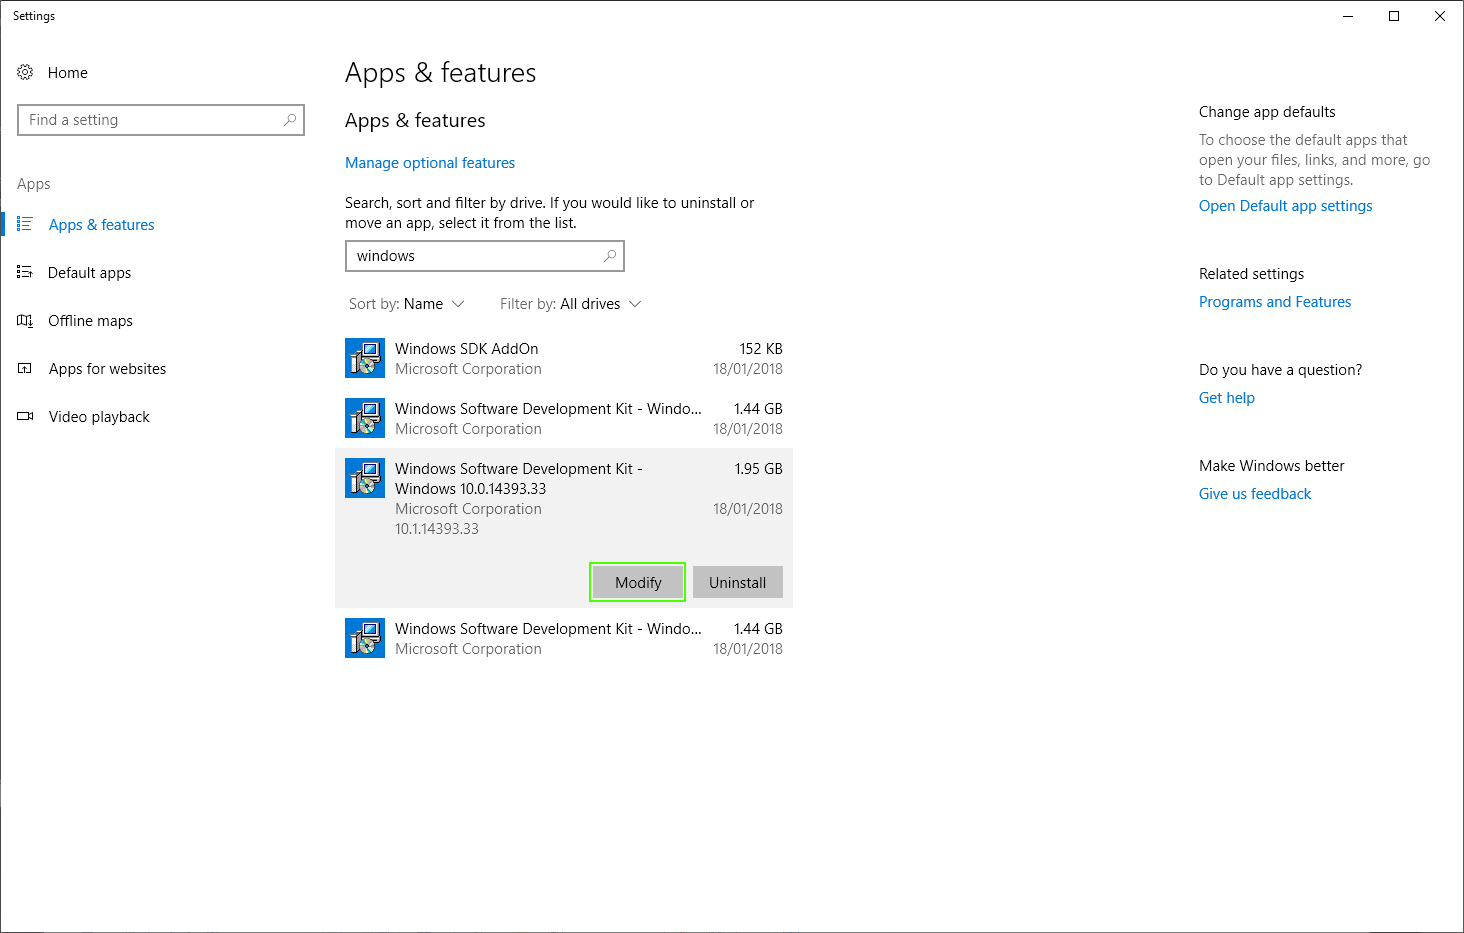Viewport: 1464px width, 933px height.
Task: Click the Find a setting input
Action: 161,120
